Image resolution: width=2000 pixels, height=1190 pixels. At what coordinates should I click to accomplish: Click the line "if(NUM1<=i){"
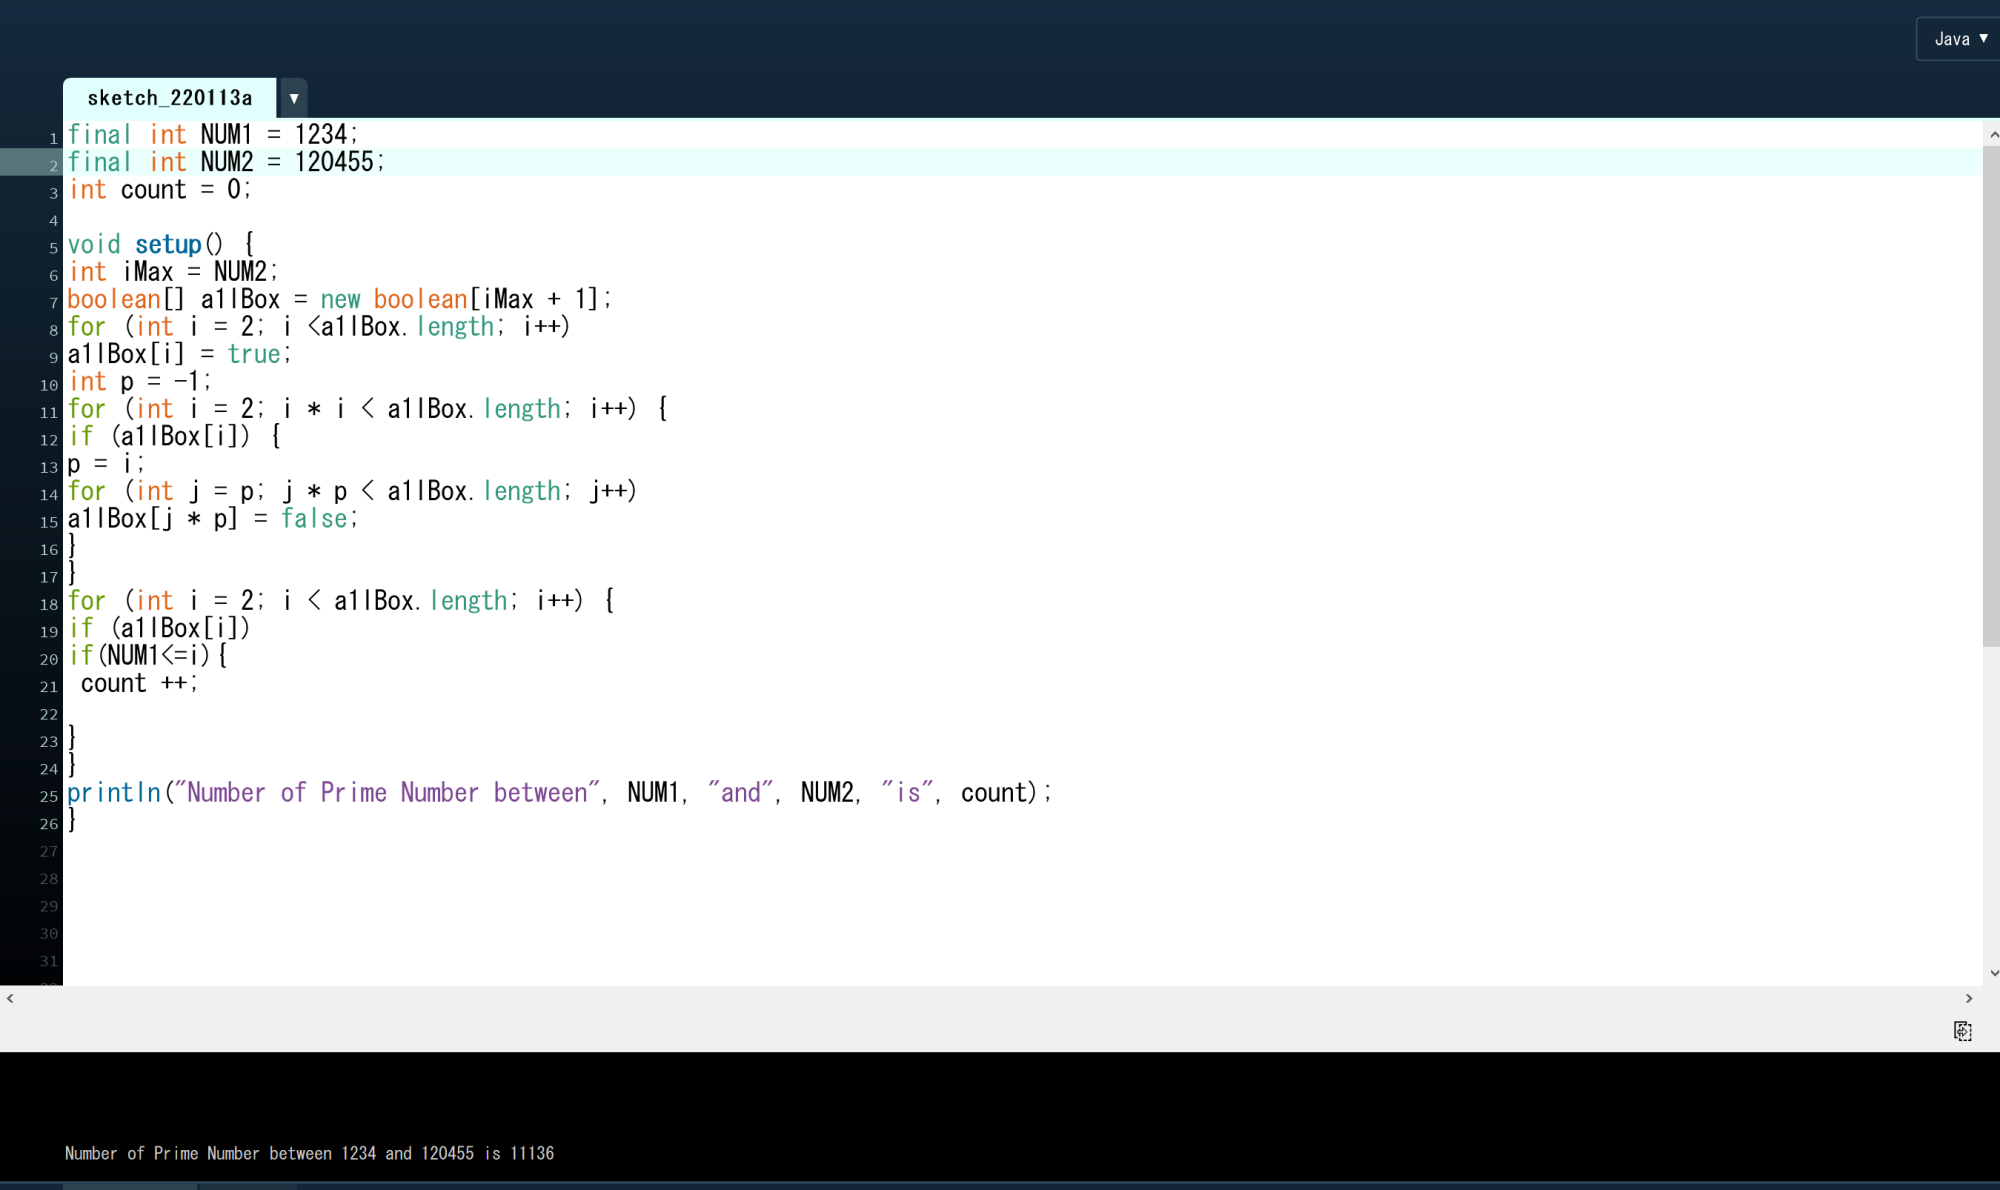[x=147, y=656]
